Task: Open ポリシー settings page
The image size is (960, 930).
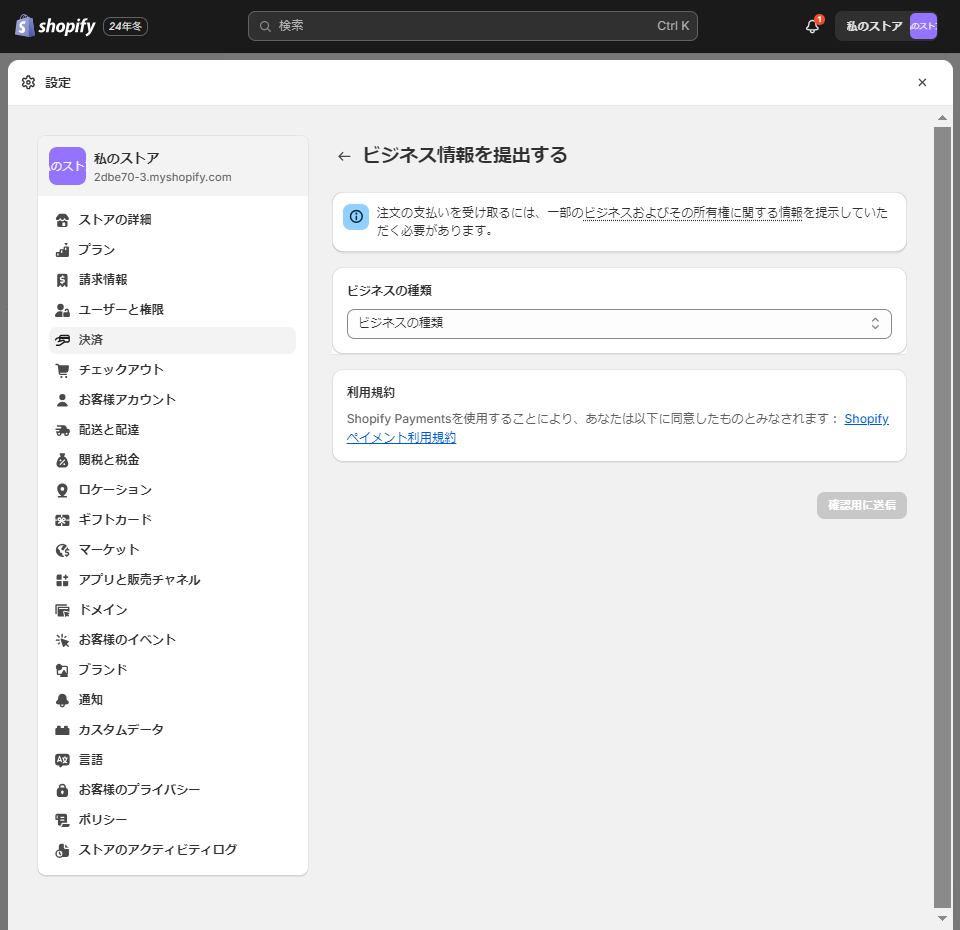Action: 172,820
